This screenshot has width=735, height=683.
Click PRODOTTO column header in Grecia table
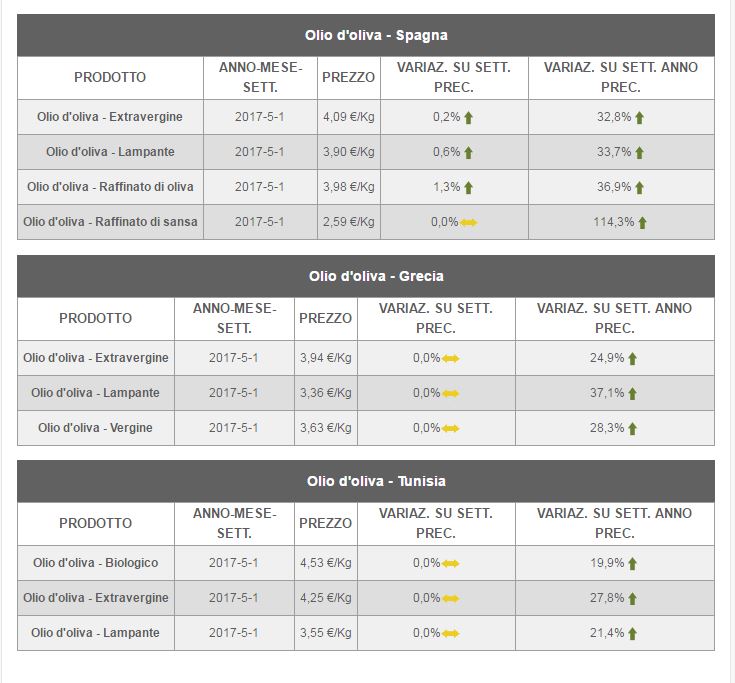click(x=96, y=318)
